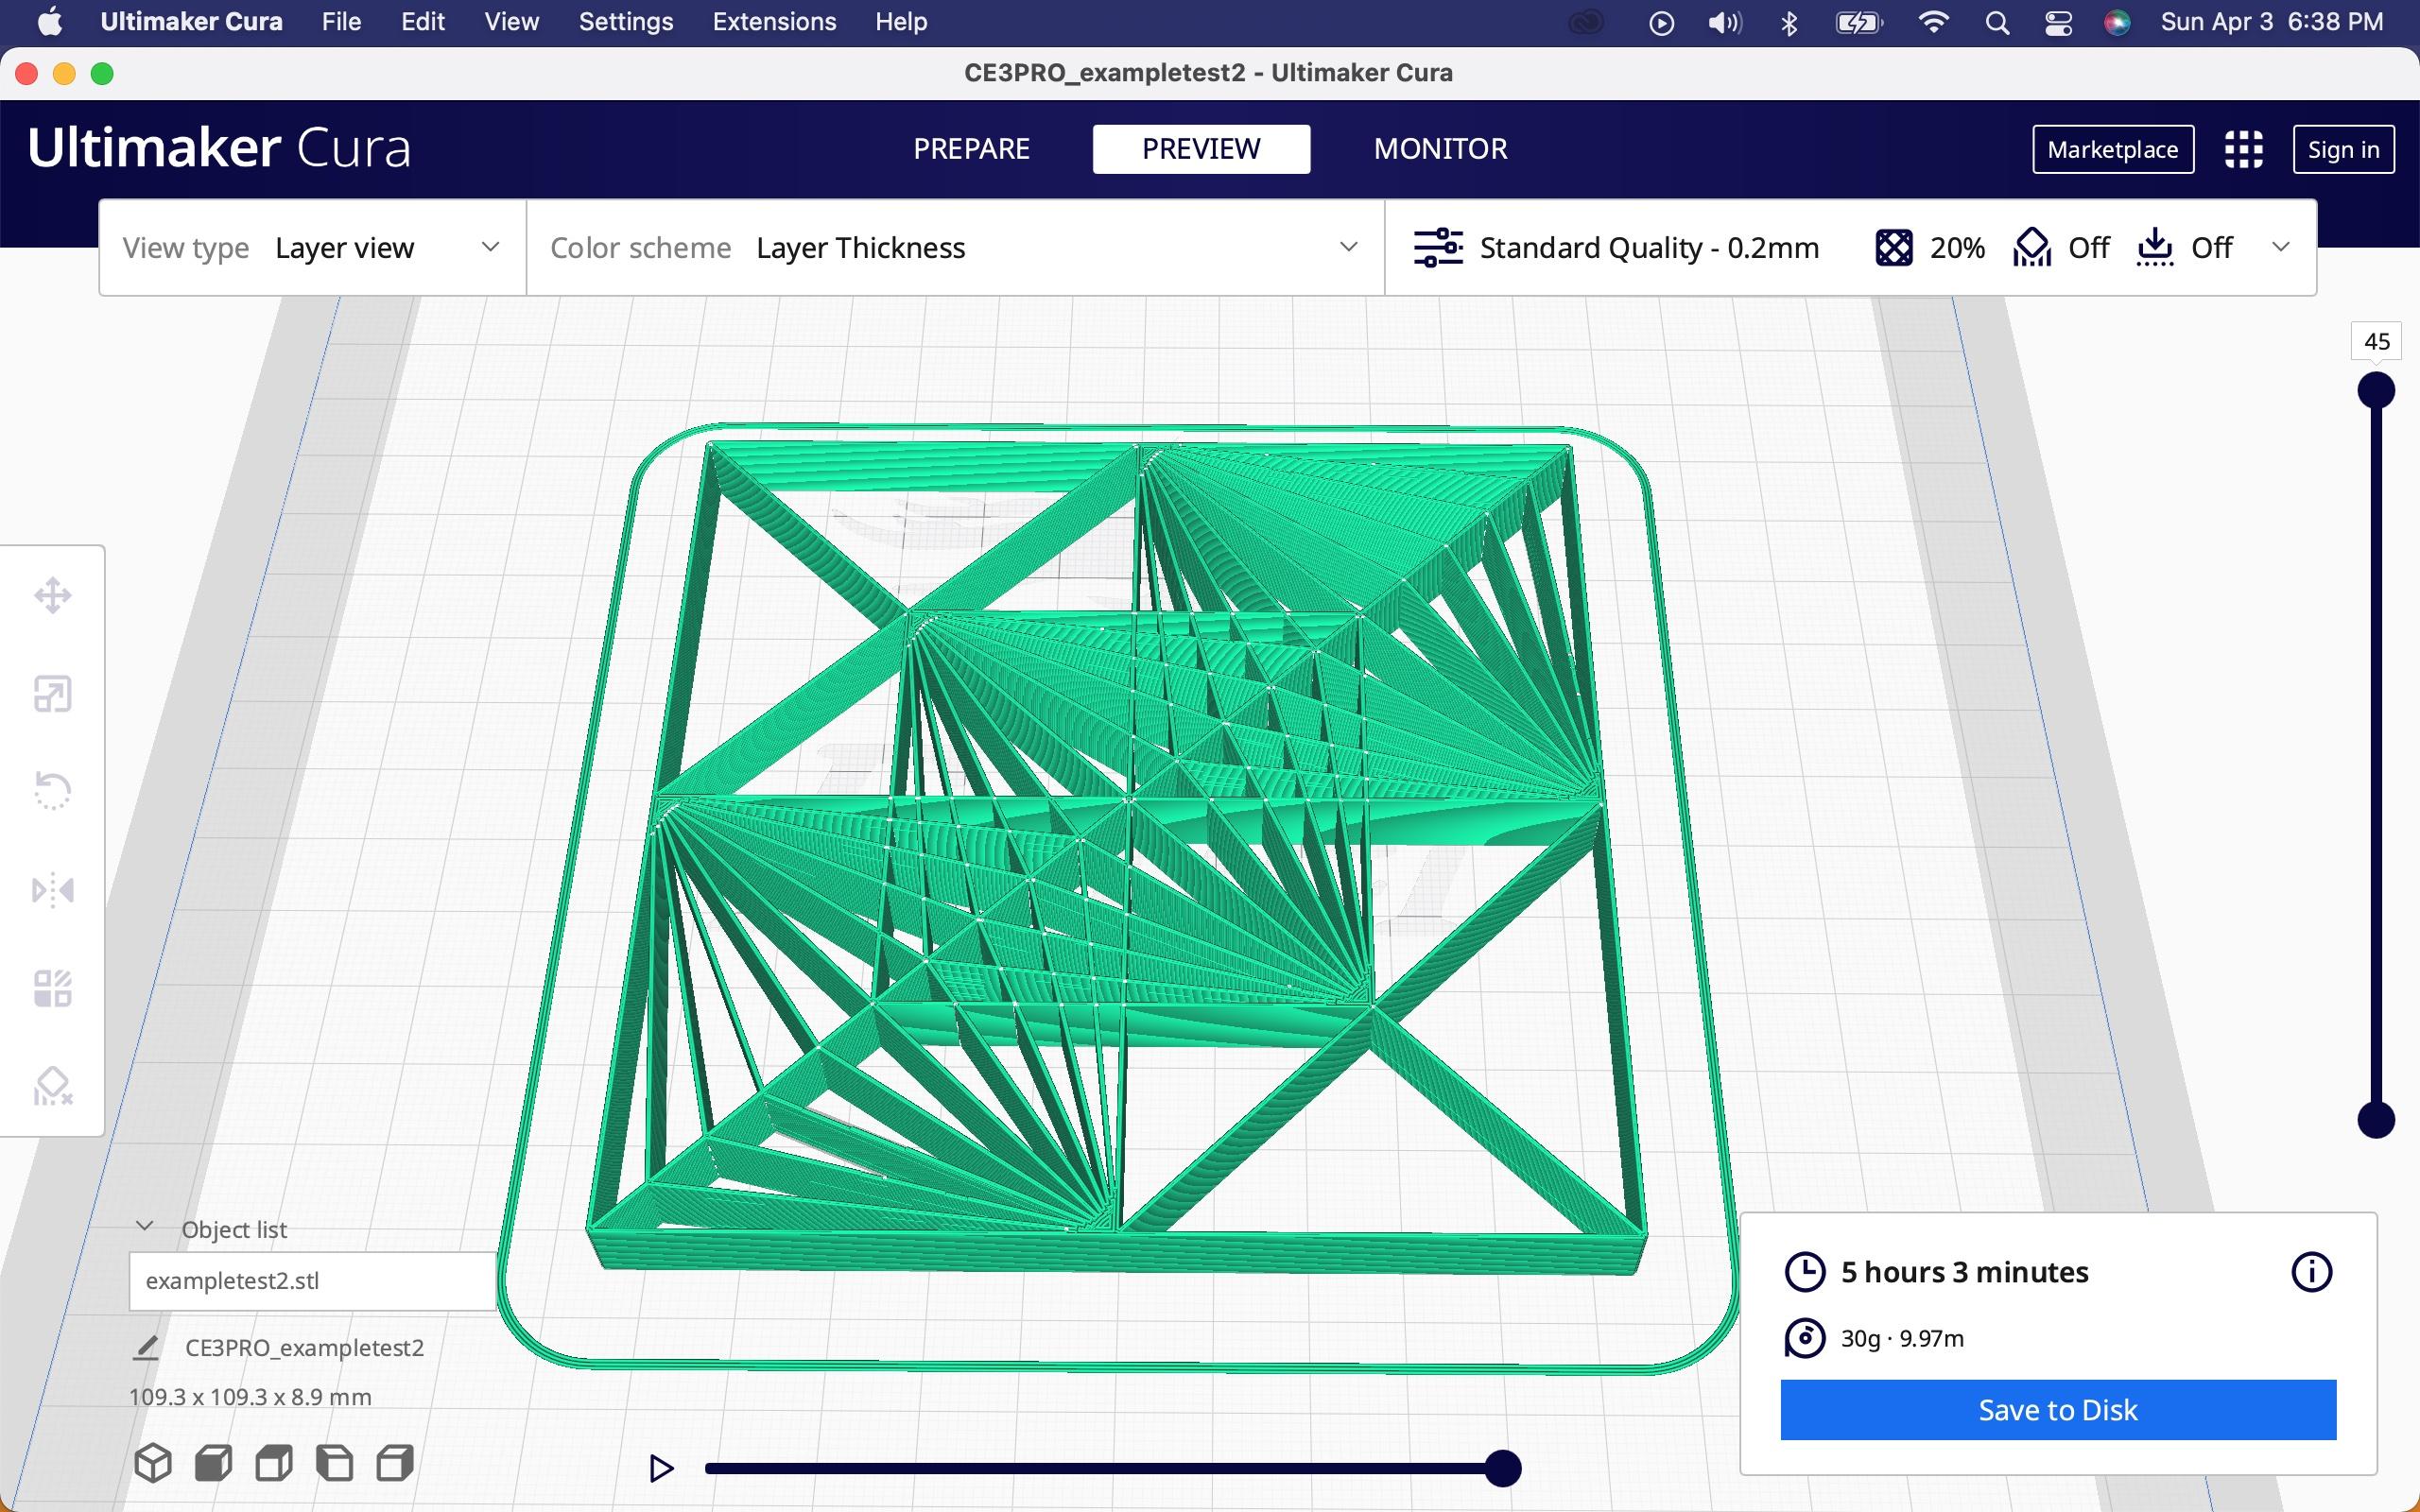
Task: Open the Color scheme dropdown
Action: (955, 247)
